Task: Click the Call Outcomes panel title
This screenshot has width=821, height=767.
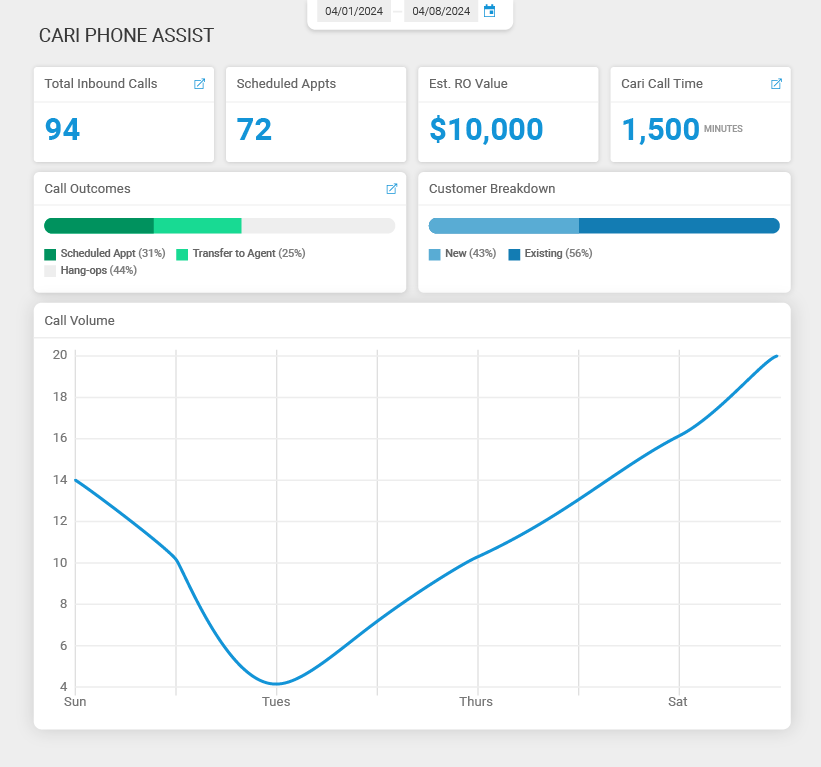Action: point(87,189)
